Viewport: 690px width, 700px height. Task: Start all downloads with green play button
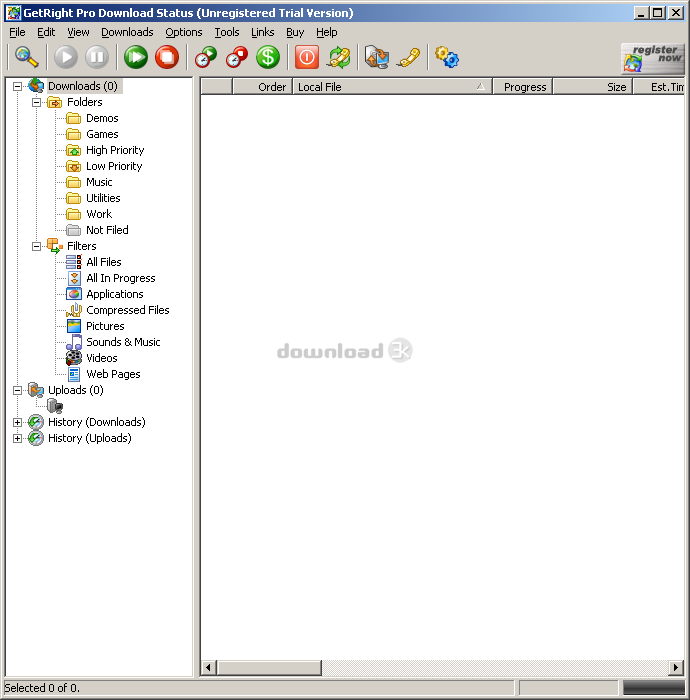[x=136, y=57]
